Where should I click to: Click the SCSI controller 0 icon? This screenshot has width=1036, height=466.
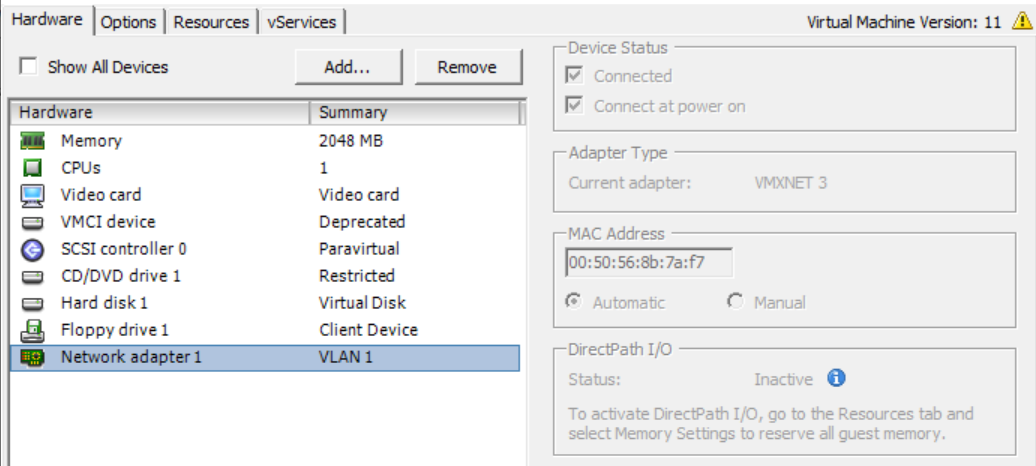coord(32,249)
